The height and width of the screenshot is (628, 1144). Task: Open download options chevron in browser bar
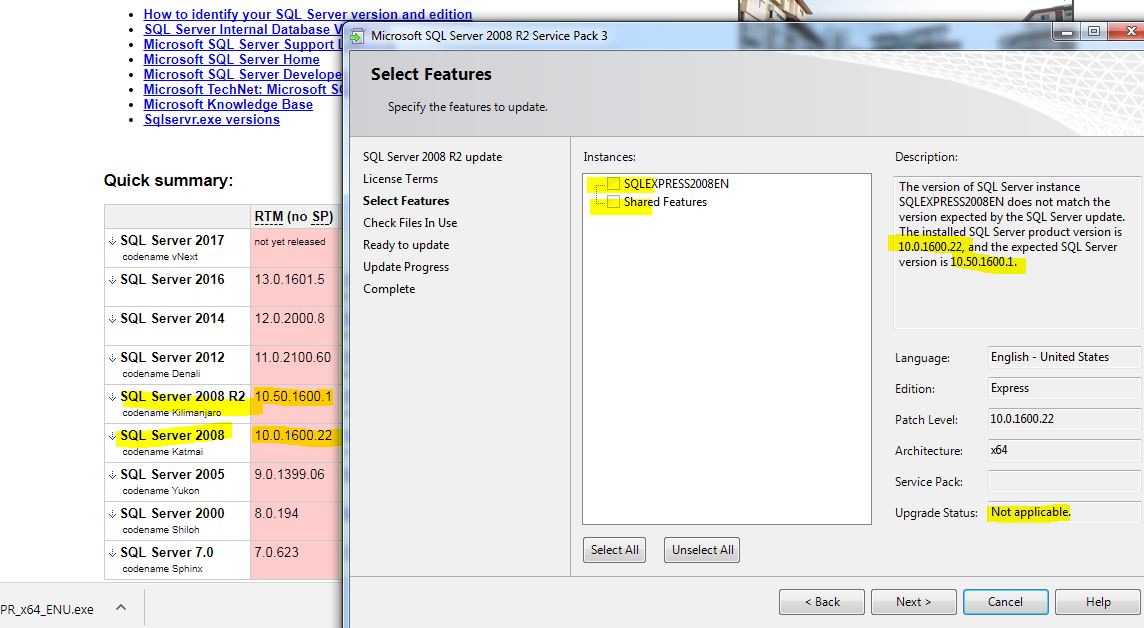(121, 608)
